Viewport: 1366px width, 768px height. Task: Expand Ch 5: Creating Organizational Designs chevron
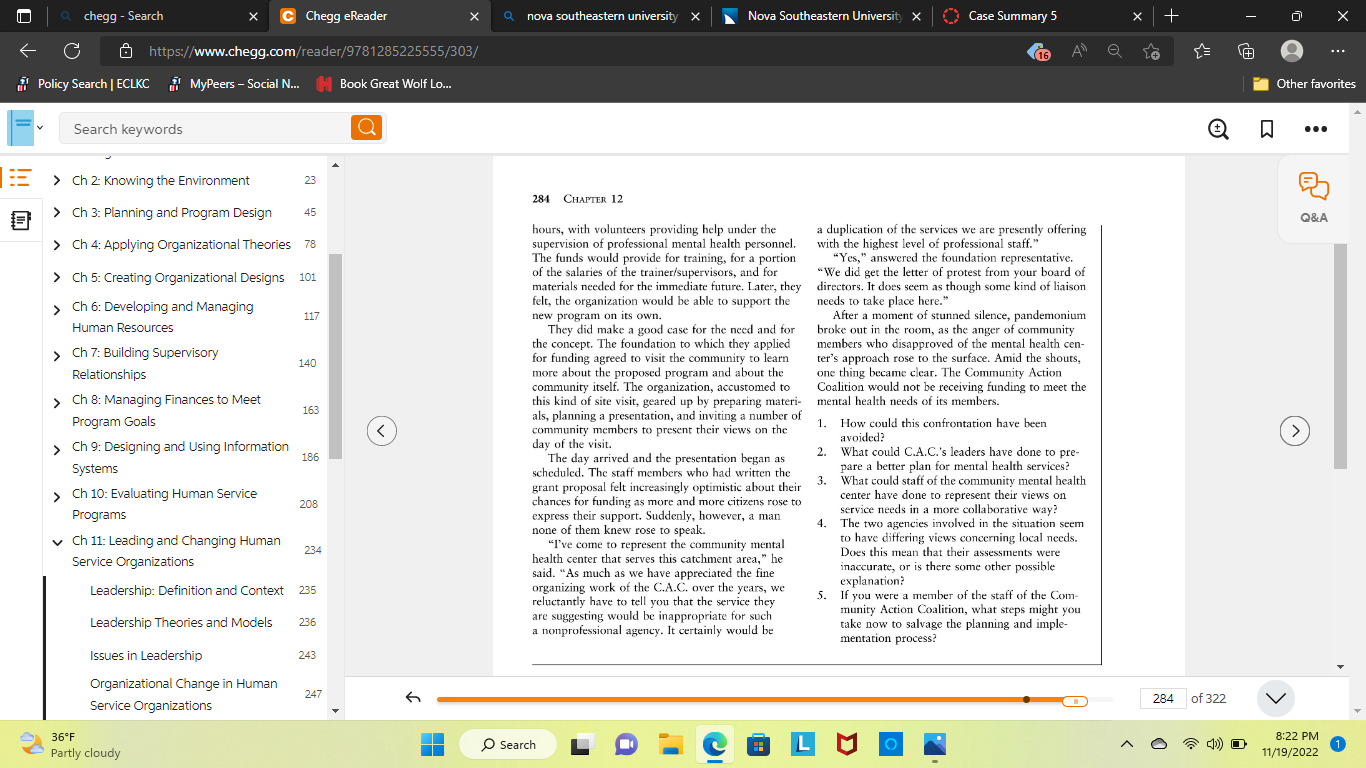point(58,278)
